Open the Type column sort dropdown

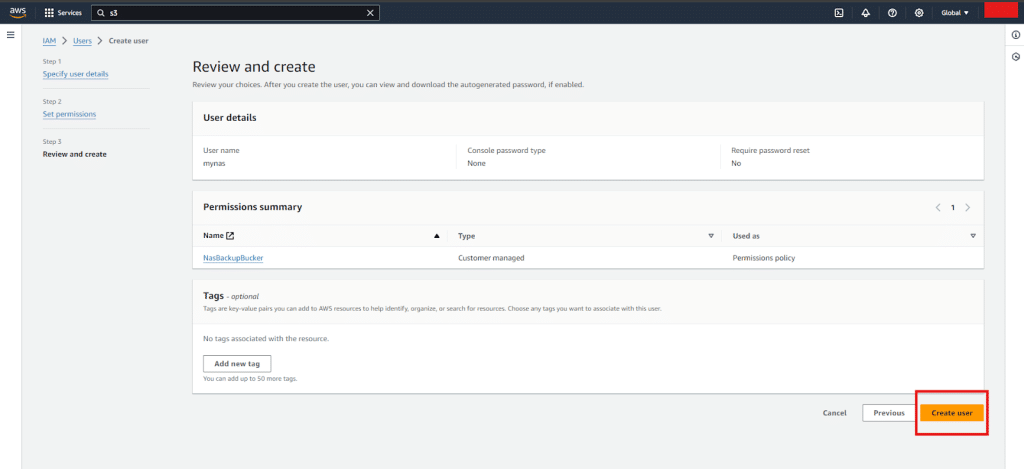coord(711,236)
